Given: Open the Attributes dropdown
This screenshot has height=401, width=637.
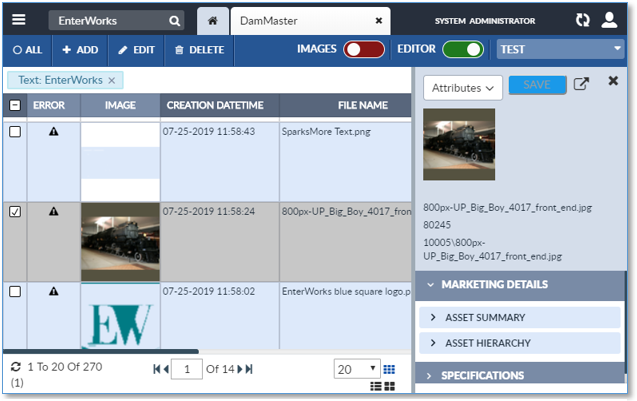Looking at the screenshot, I should click(x=463, y=88).
